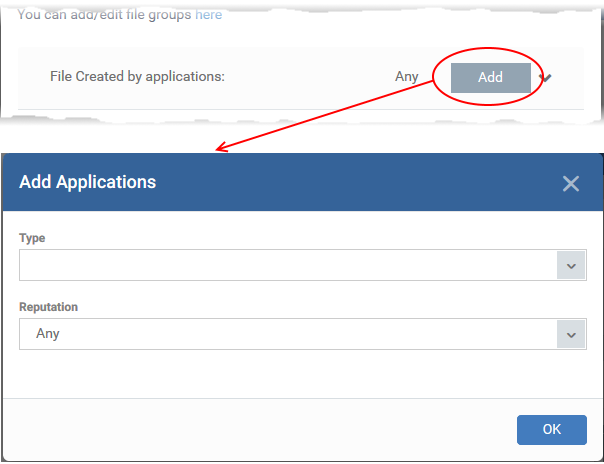Click the Type field label

[32, 238]
